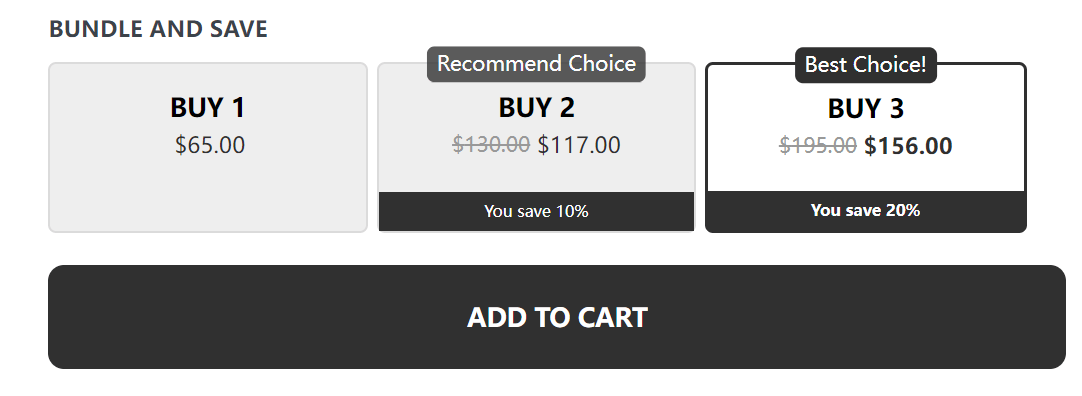Click the Recommend Choice badge
Viewport: 1082px width, 396px height.
tap(536, 64)
